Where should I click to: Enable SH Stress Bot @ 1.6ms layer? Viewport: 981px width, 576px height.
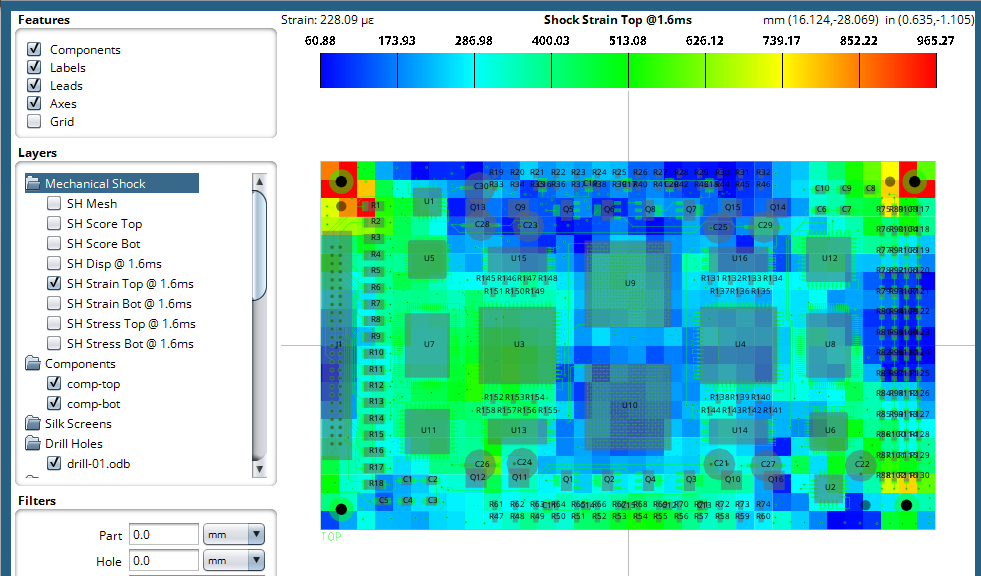point(54,343)
